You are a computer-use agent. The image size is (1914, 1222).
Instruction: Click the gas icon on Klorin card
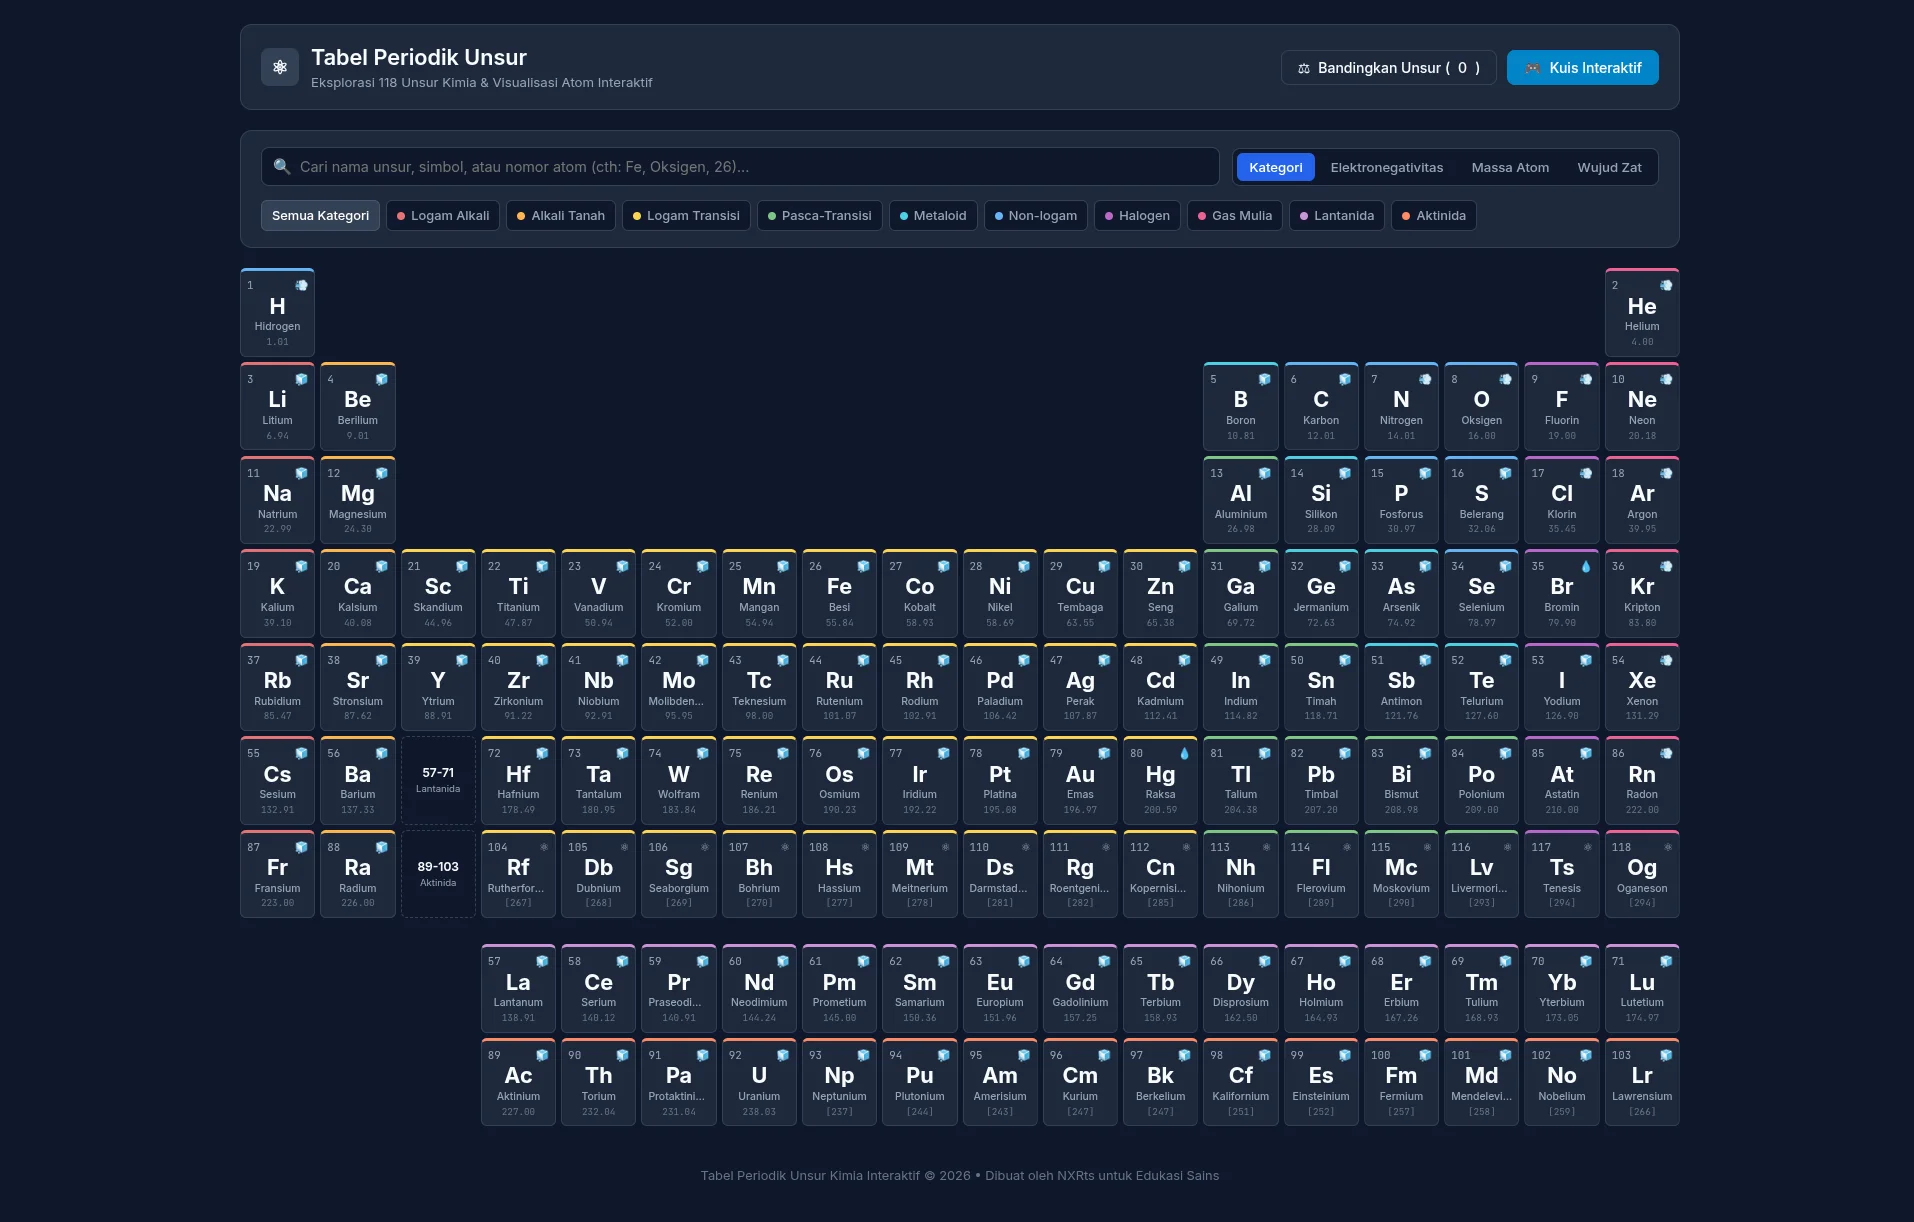click(1586, 473)
